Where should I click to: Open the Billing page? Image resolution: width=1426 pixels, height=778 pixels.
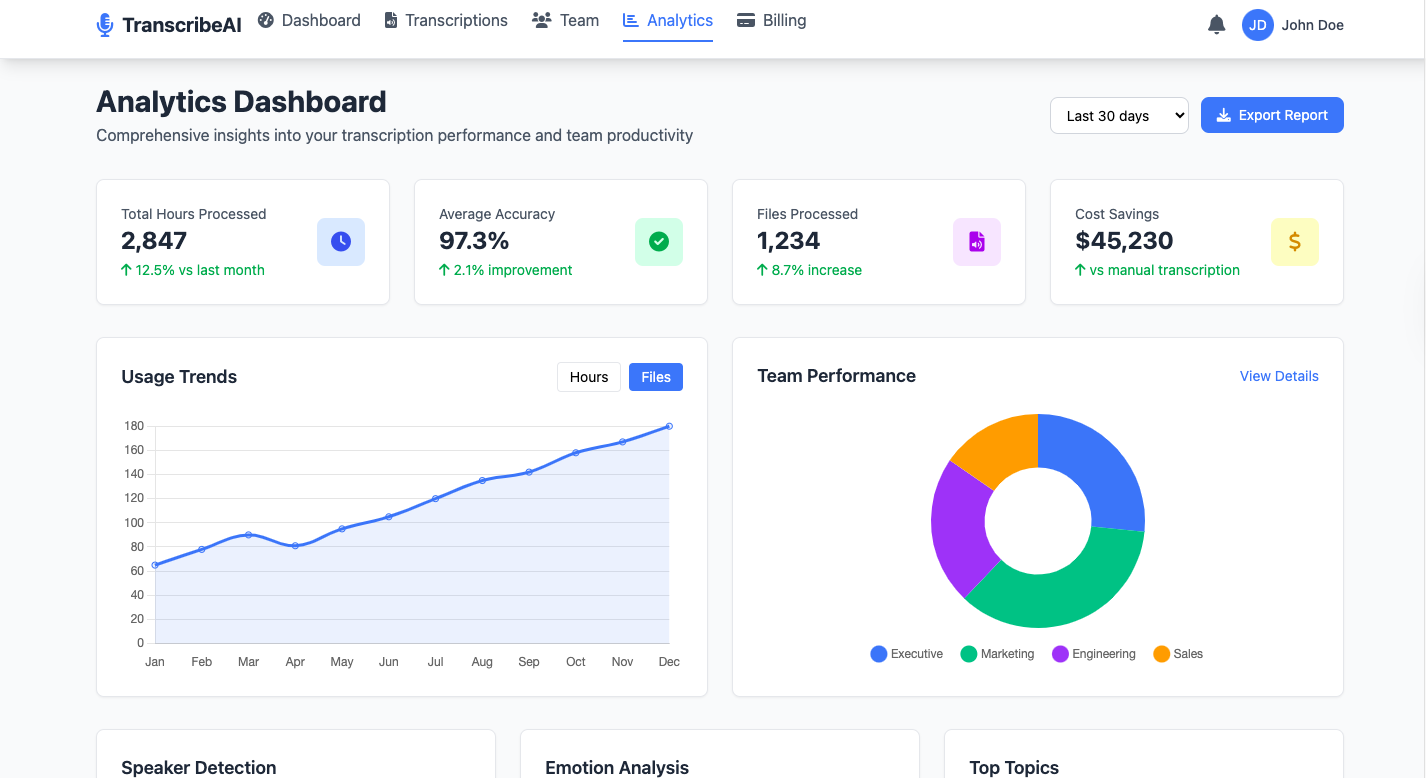click(772, 20)
